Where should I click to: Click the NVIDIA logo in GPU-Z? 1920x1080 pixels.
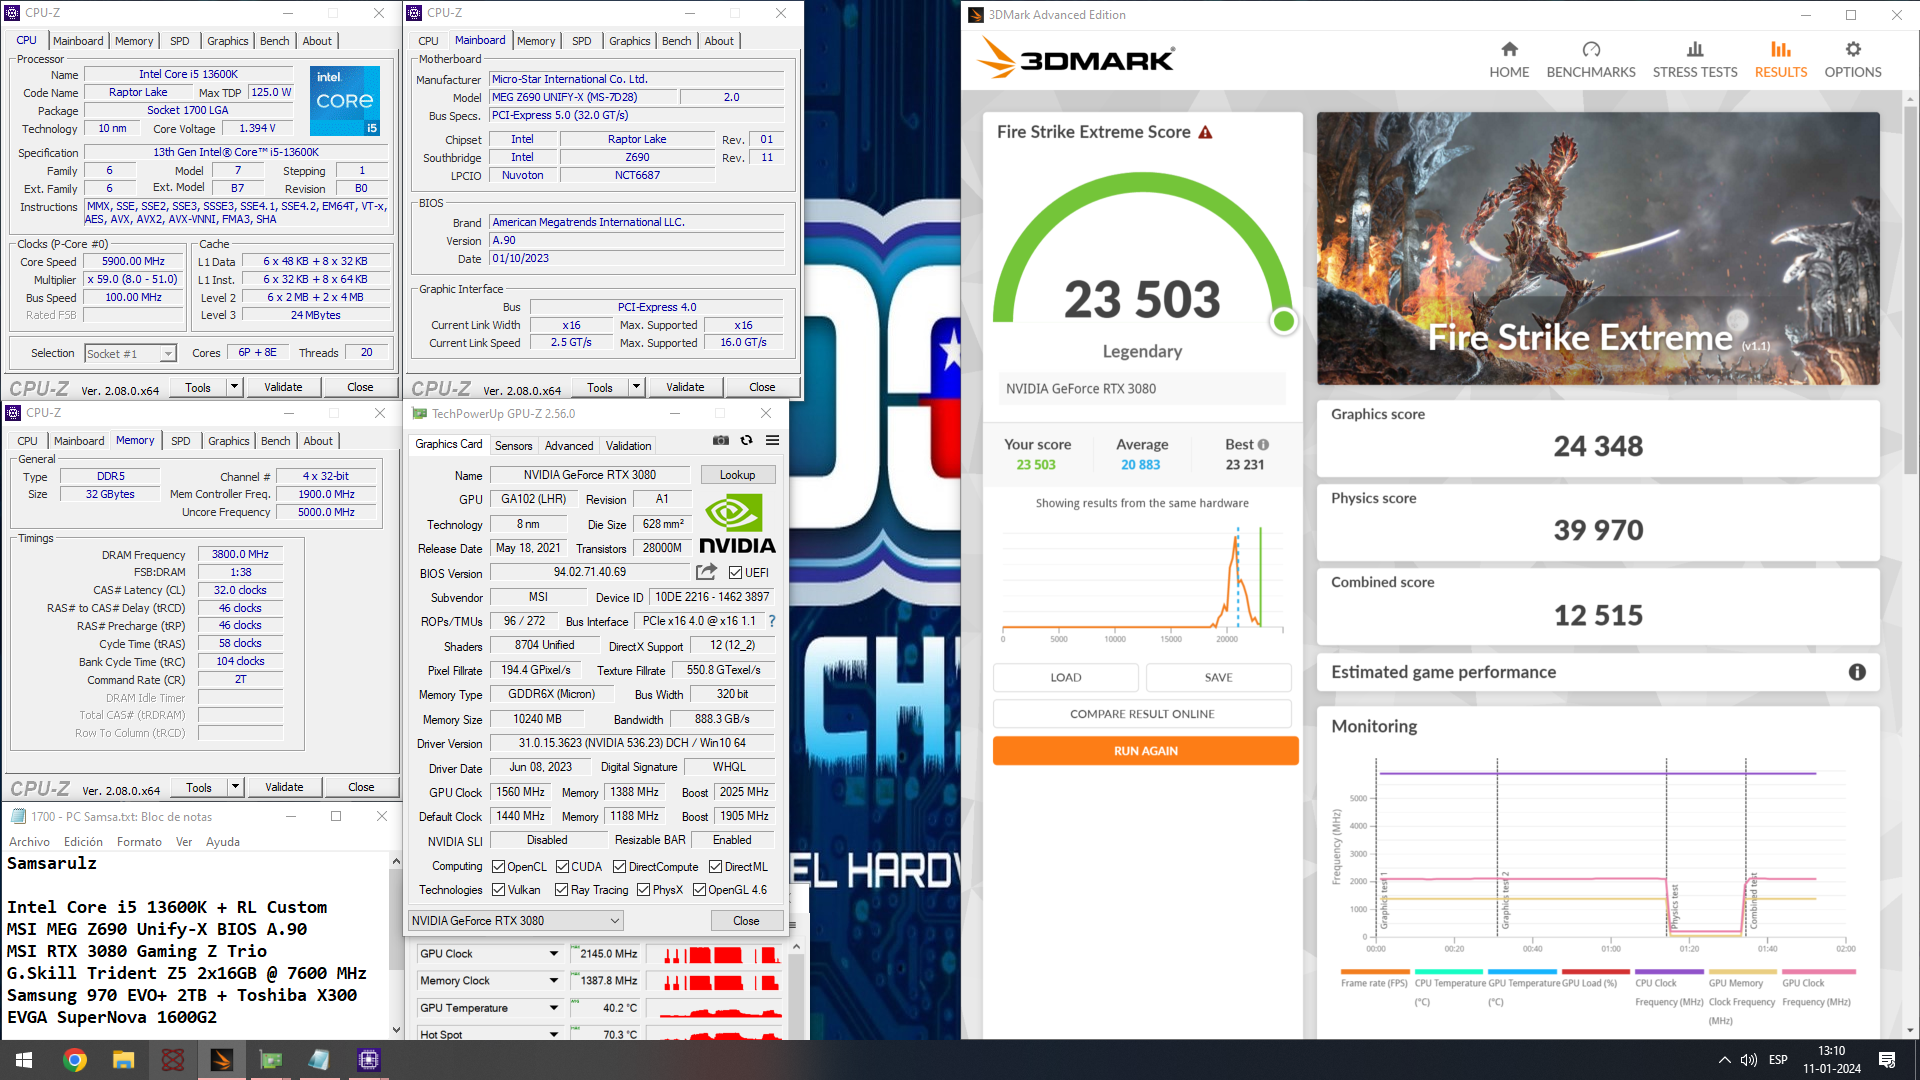(x=737, y=524)
